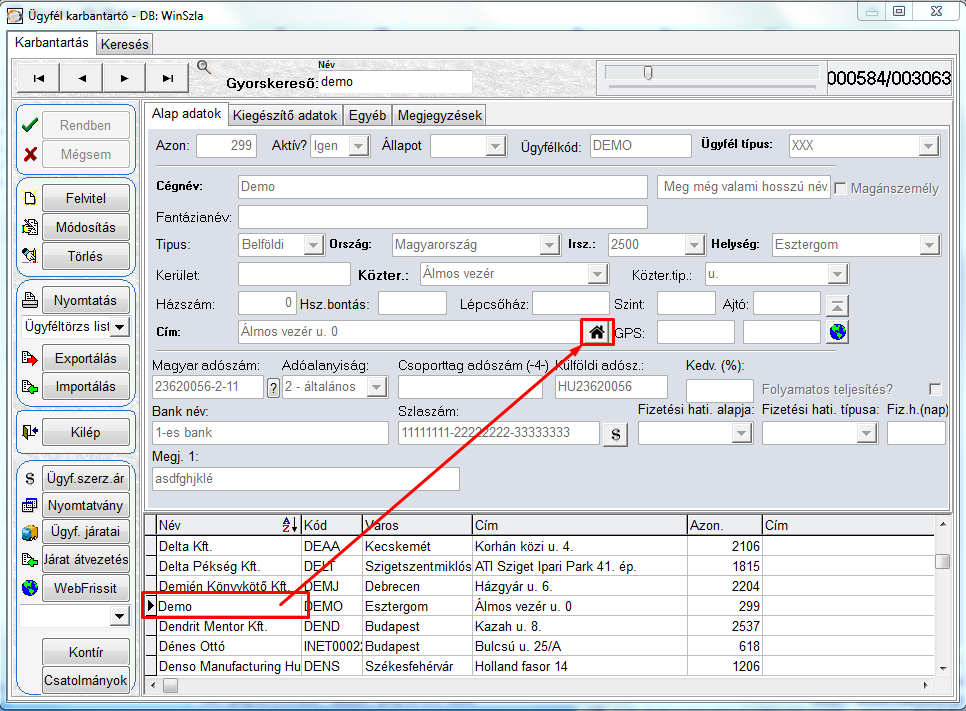Open the Adóalanyiság dropdown list
This screenshot has height=711, width=966.
tap(376, 388)
